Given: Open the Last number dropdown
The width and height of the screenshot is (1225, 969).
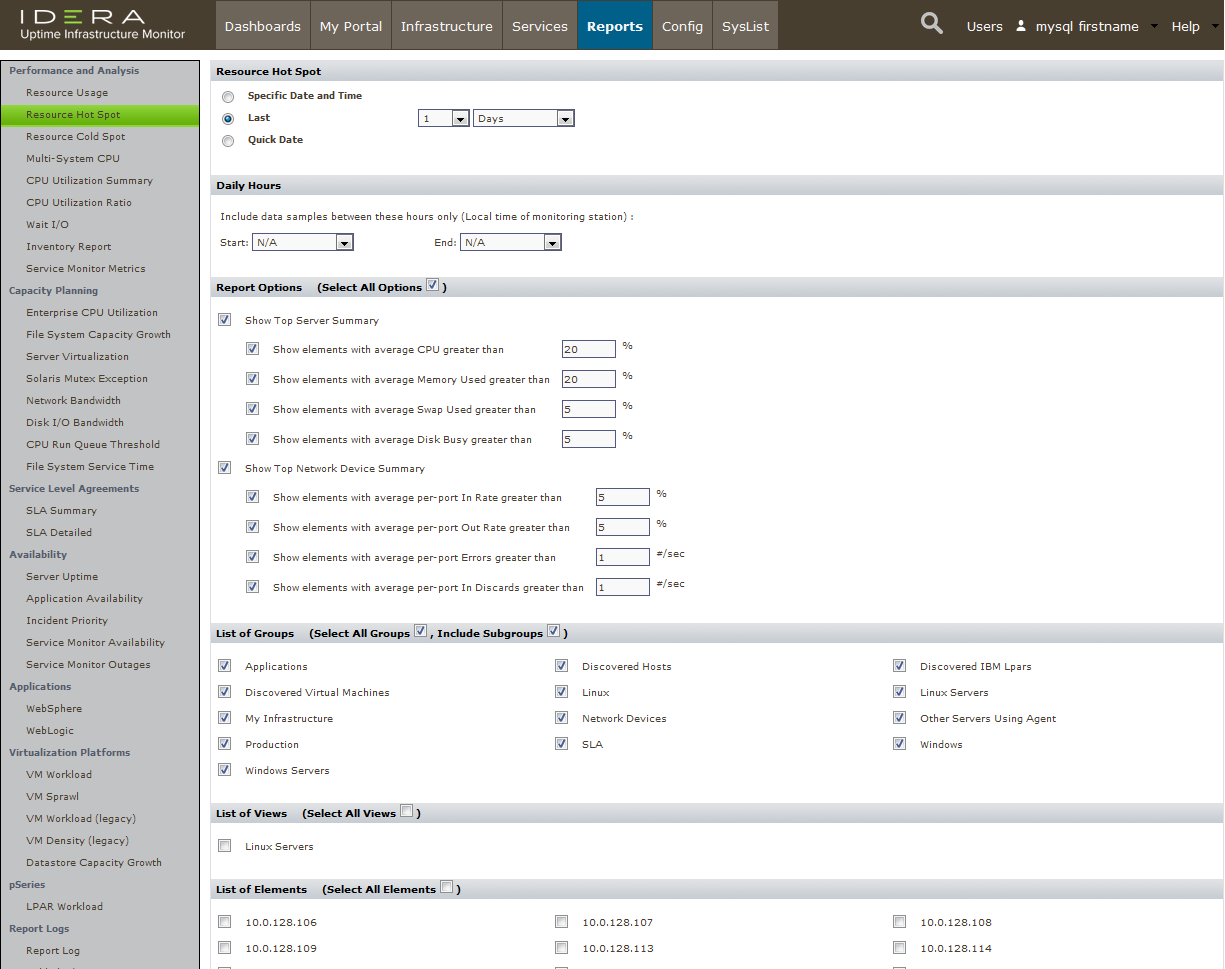Looking at the screenshot, I should coord(443,118).
